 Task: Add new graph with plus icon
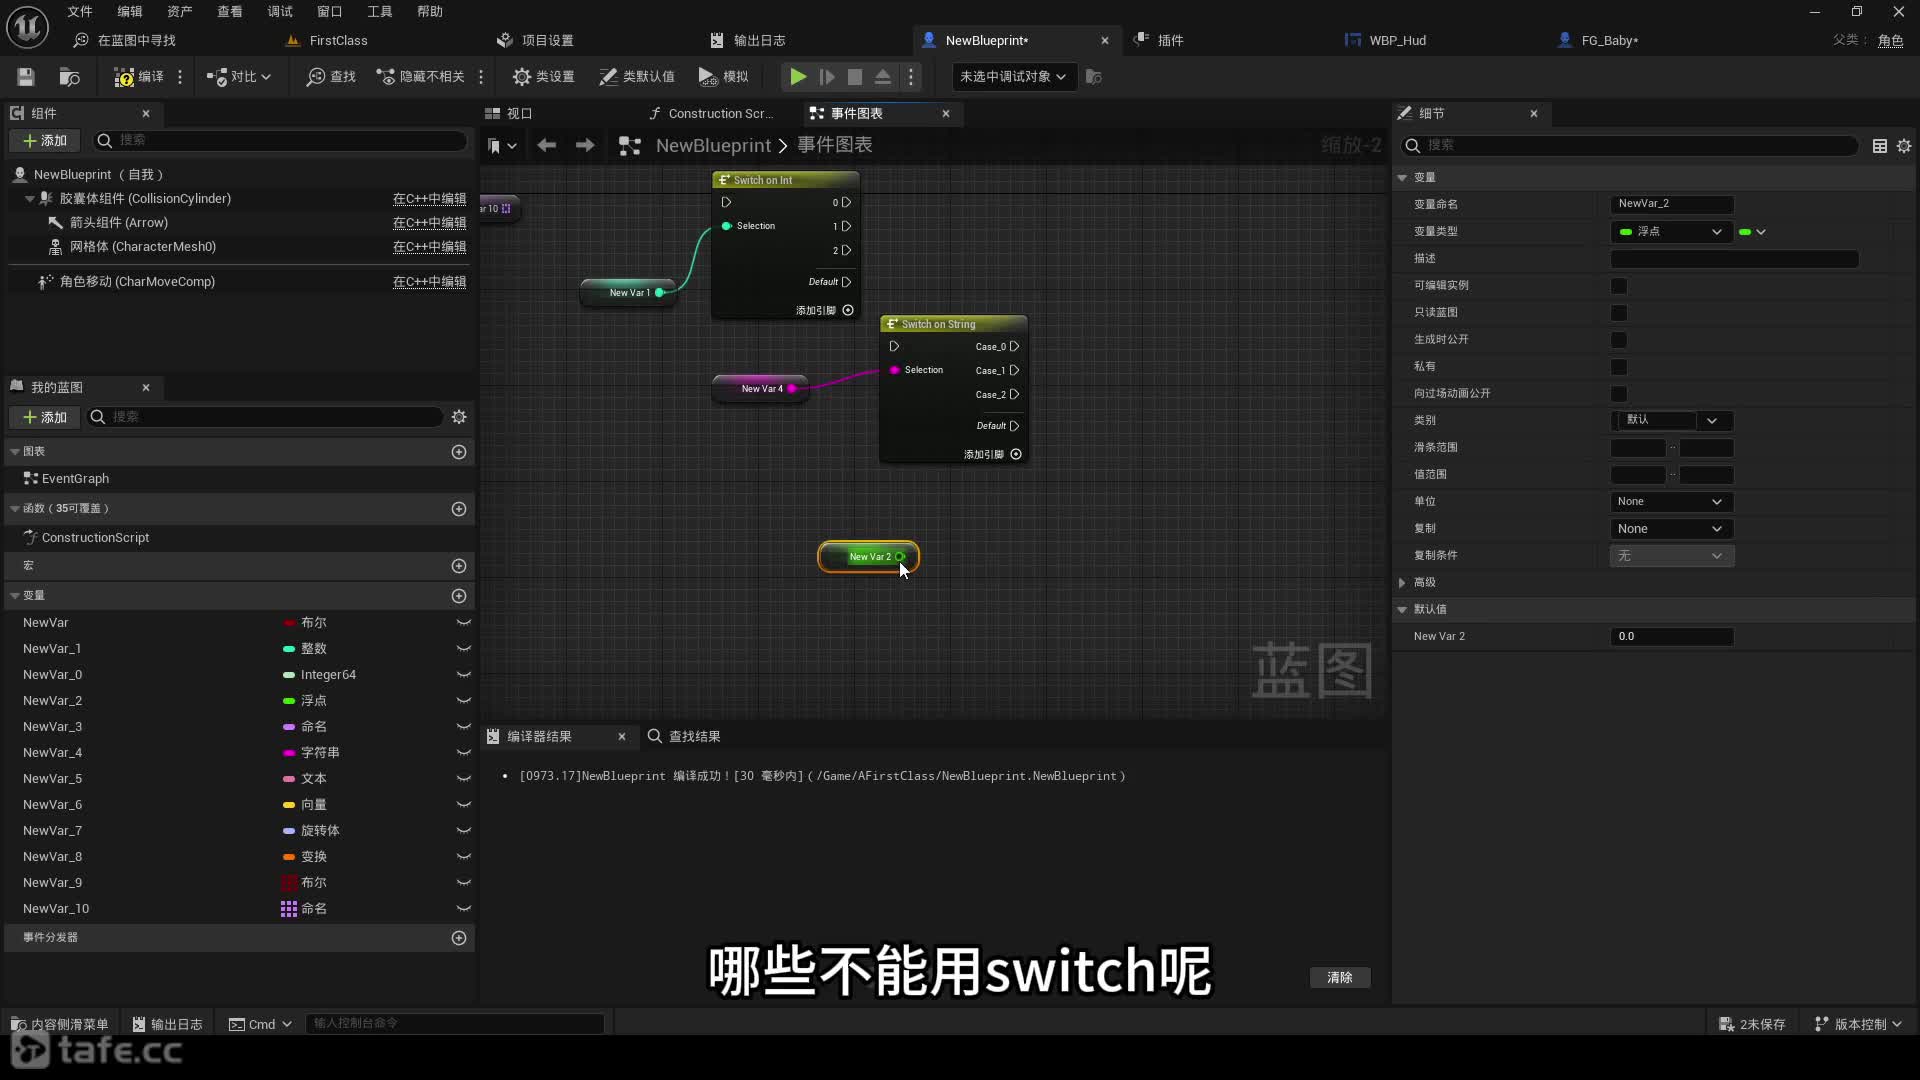[x=459, y=452]
